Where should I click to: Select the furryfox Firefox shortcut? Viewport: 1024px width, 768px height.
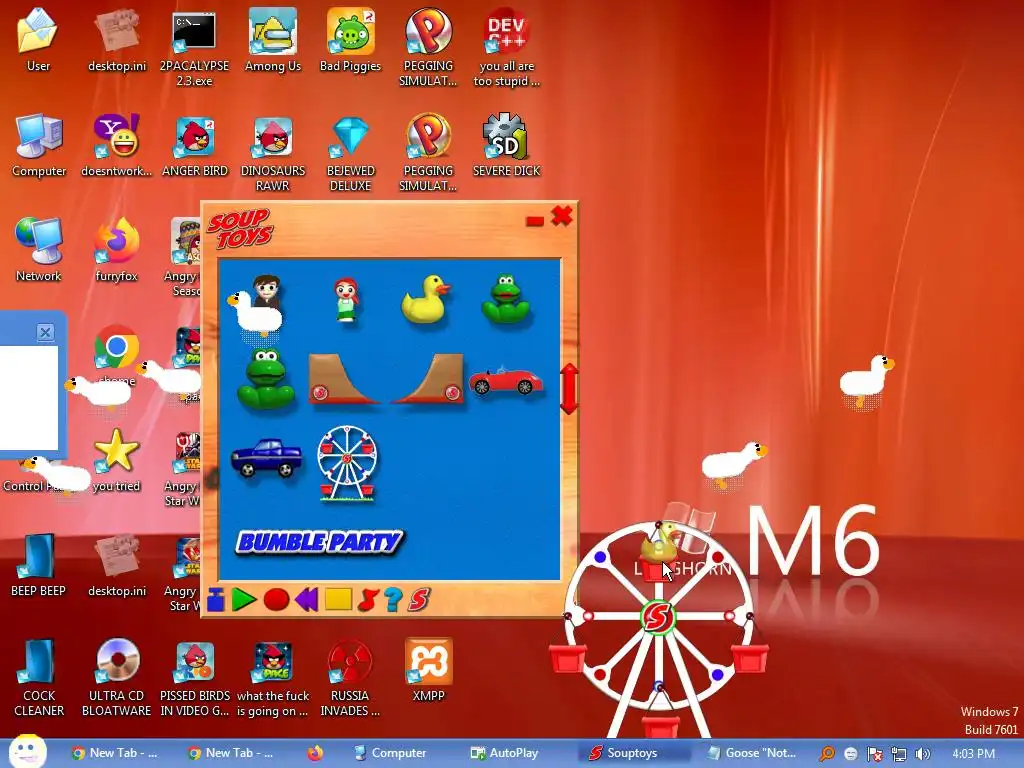point(116,249)
